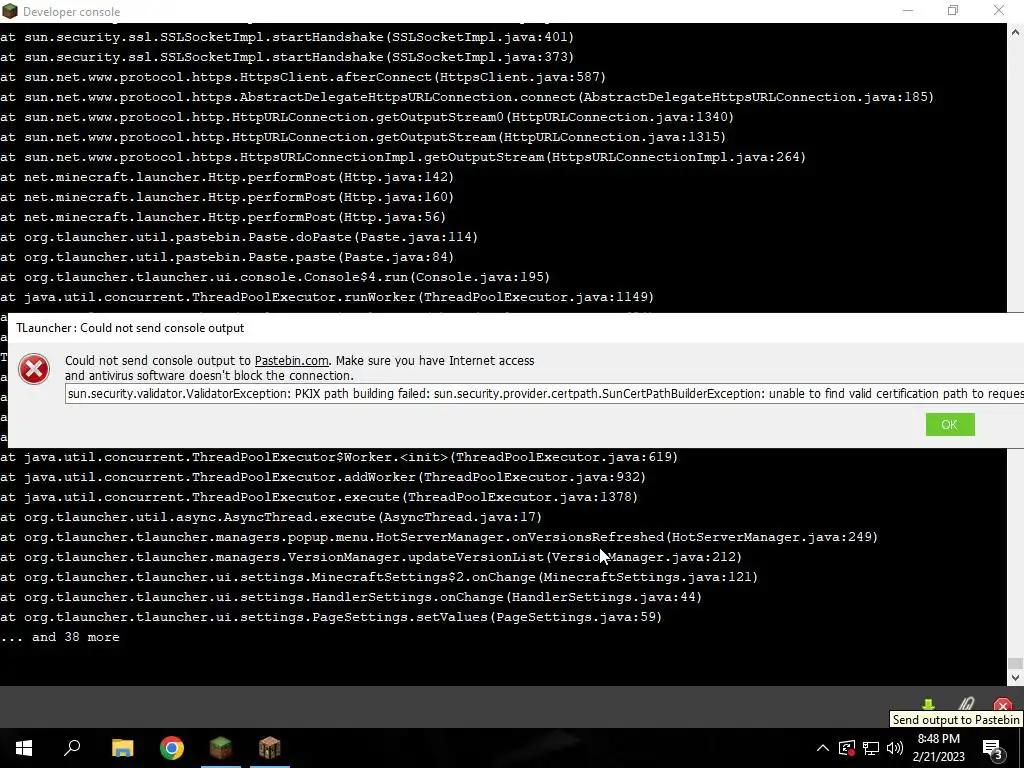Click the paperclip icon in the console toolbar
This screenshot has width=1024, height=768.
[x=966, y=705]
